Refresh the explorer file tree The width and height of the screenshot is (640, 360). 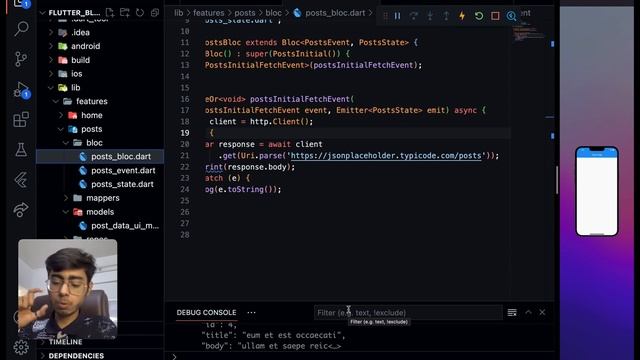[140, 13]
